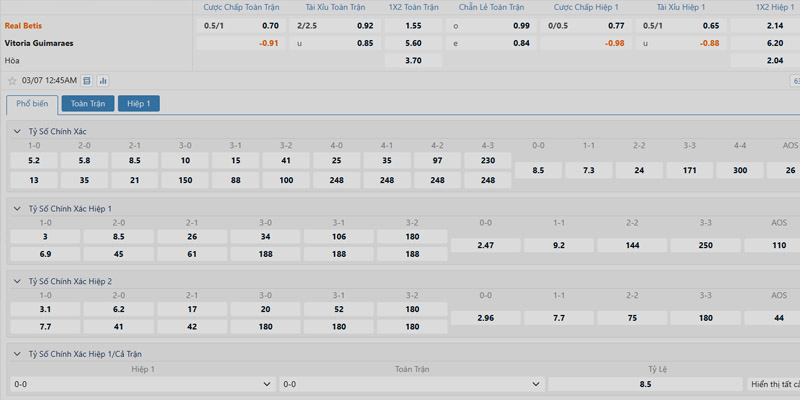Select Real Betis handicap odds 0.70

[241, 26]
